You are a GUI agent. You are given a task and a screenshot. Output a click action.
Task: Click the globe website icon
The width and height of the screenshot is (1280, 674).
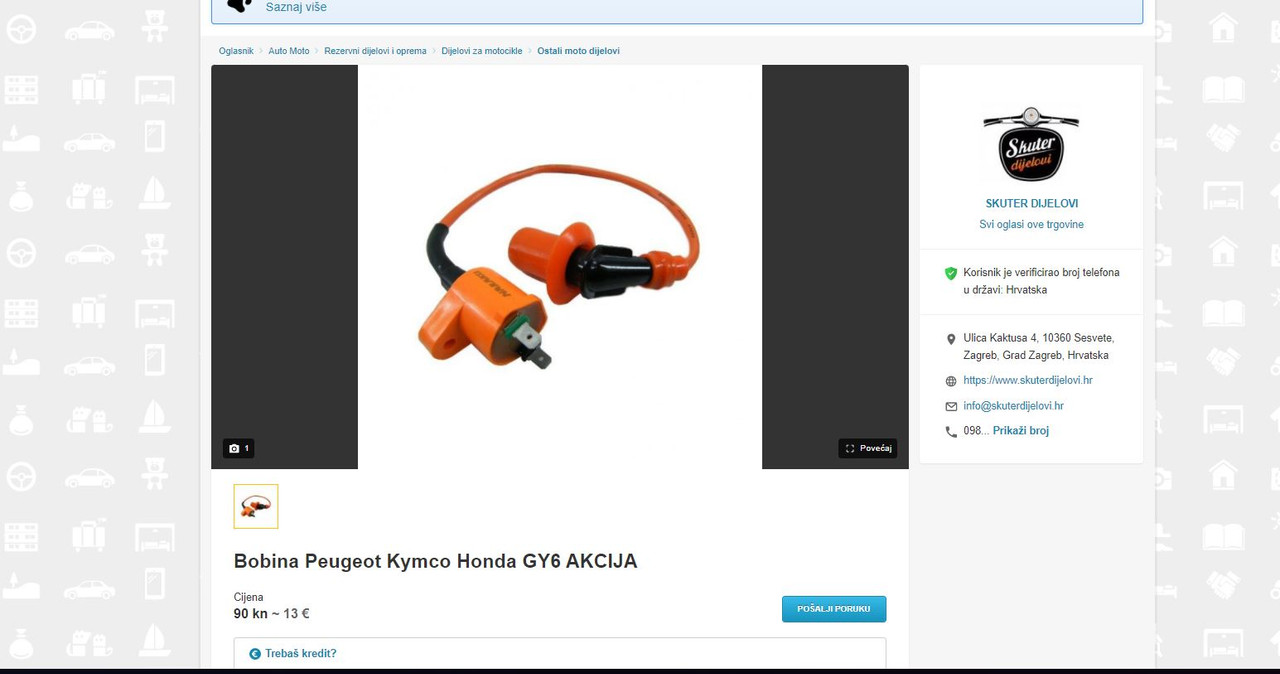pyautogui.click(x=951, y=381)
